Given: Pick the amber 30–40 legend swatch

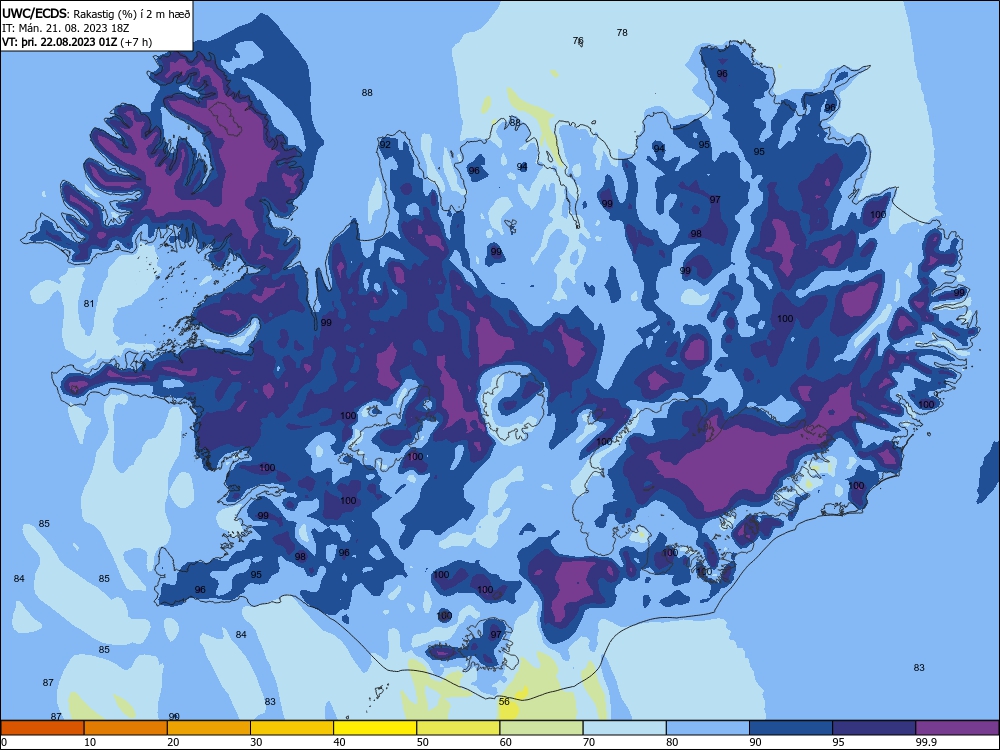Looking at the screenshot, I should [292, 728].
